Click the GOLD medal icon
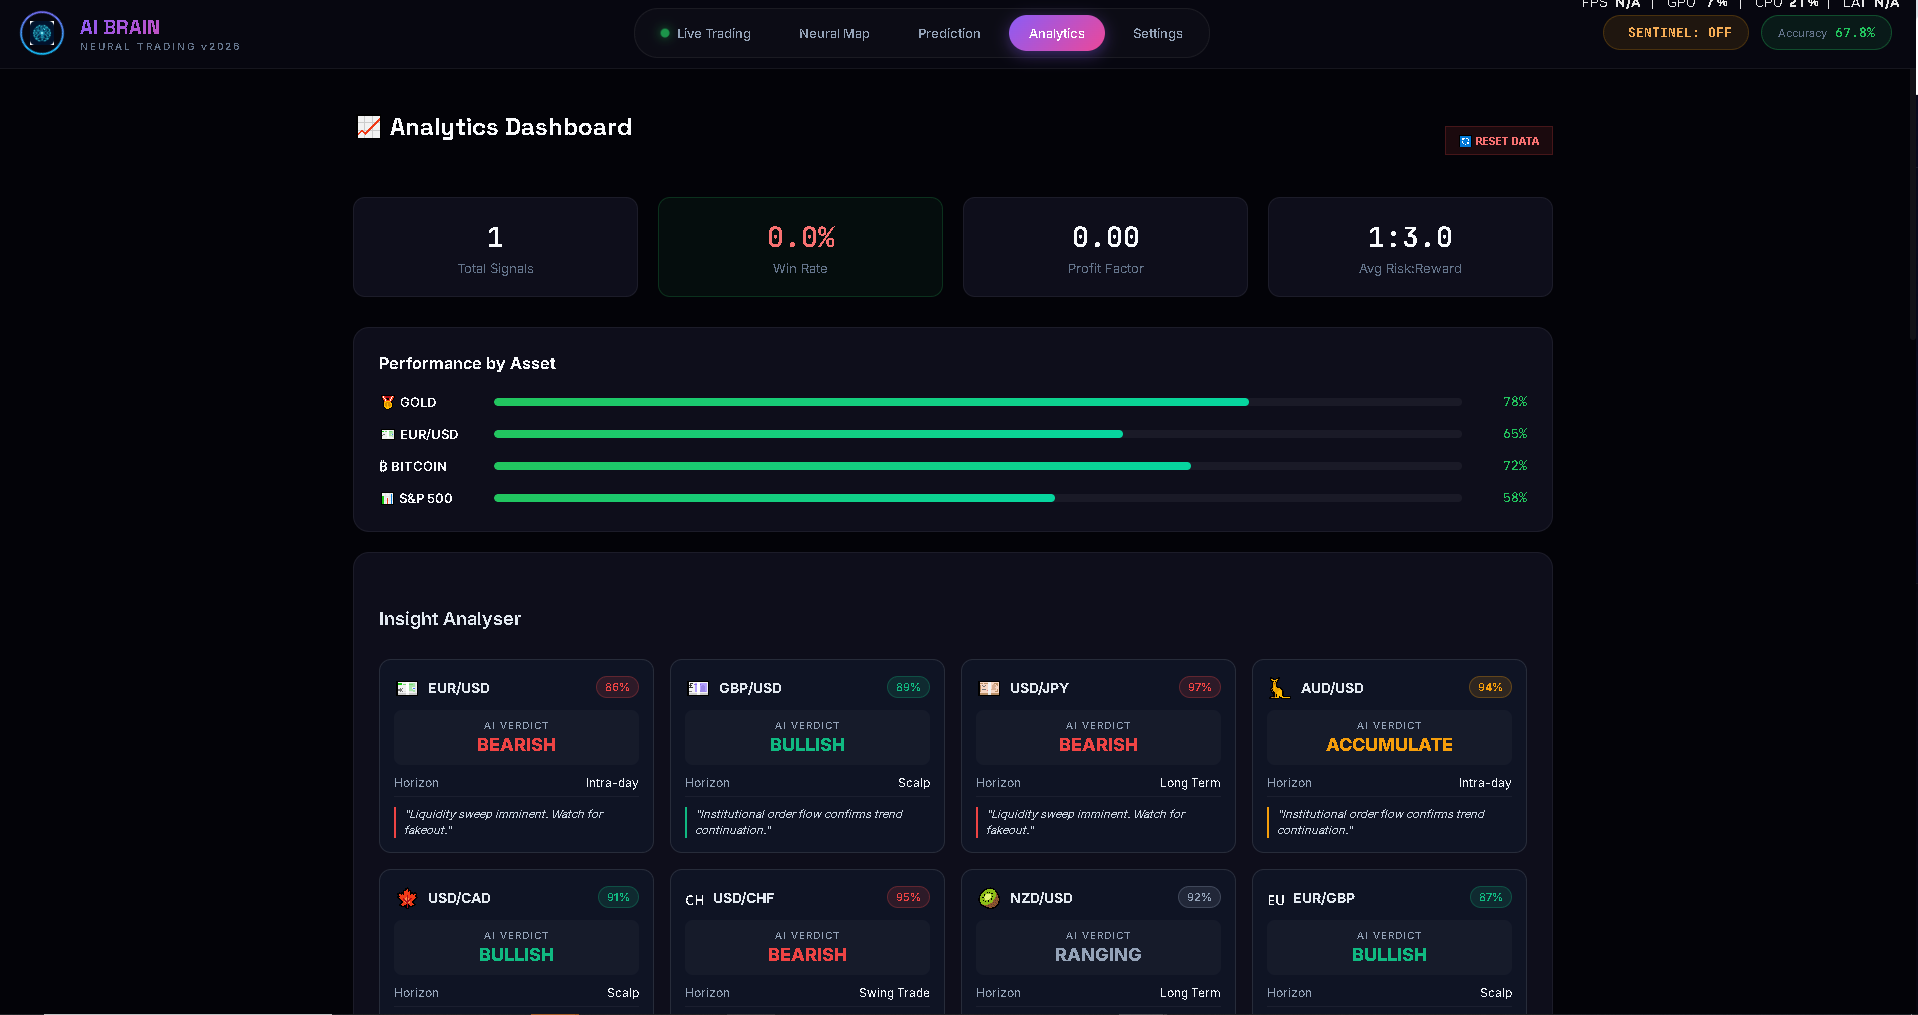Image resolution: width=1918 pixels, height=1015 pixels. [387, 402]
